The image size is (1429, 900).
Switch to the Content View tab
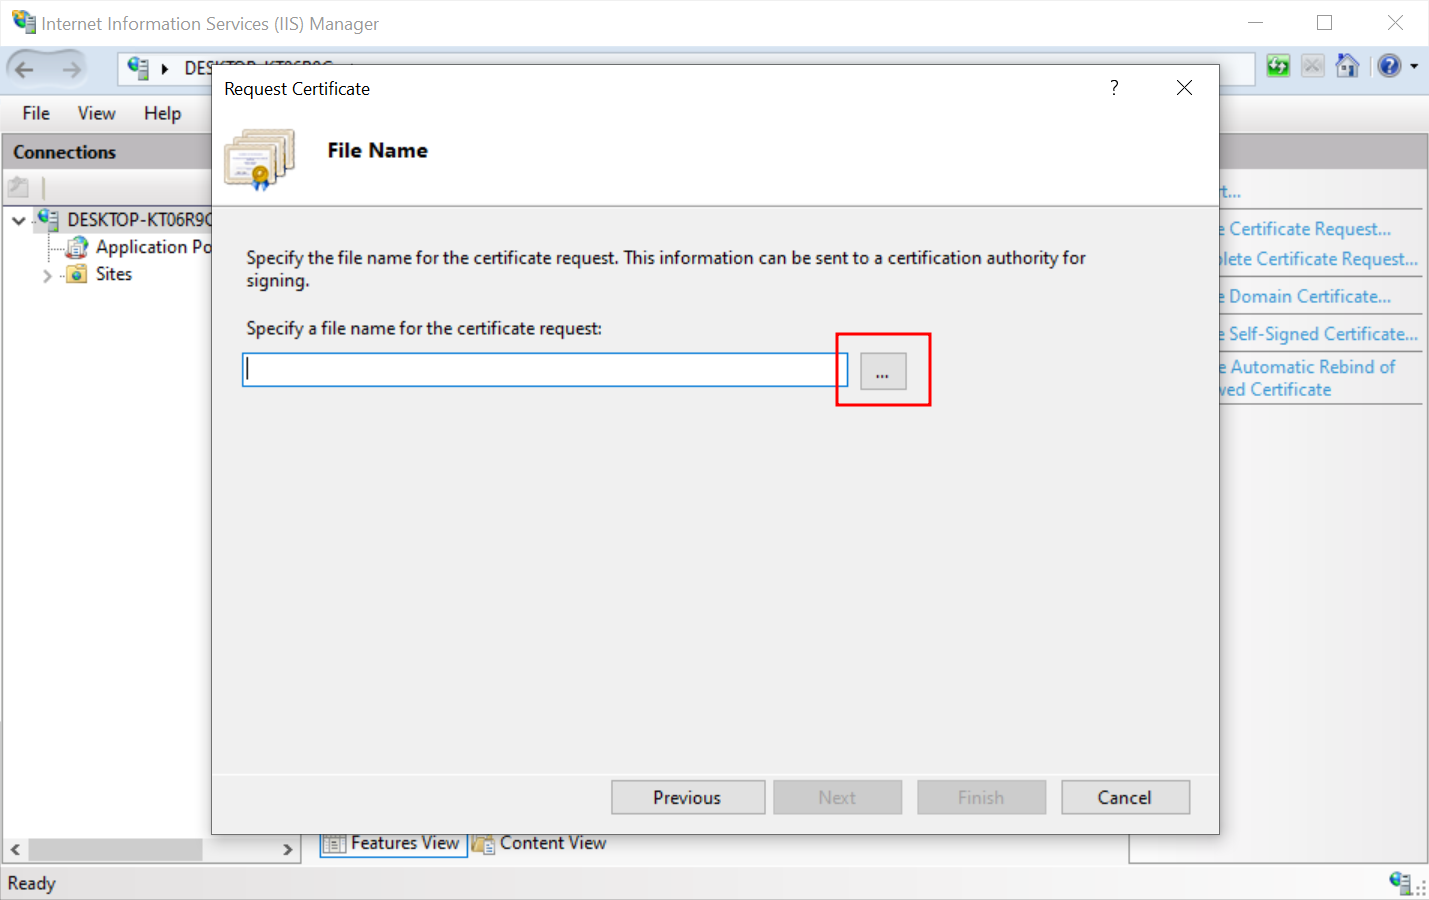540,843
